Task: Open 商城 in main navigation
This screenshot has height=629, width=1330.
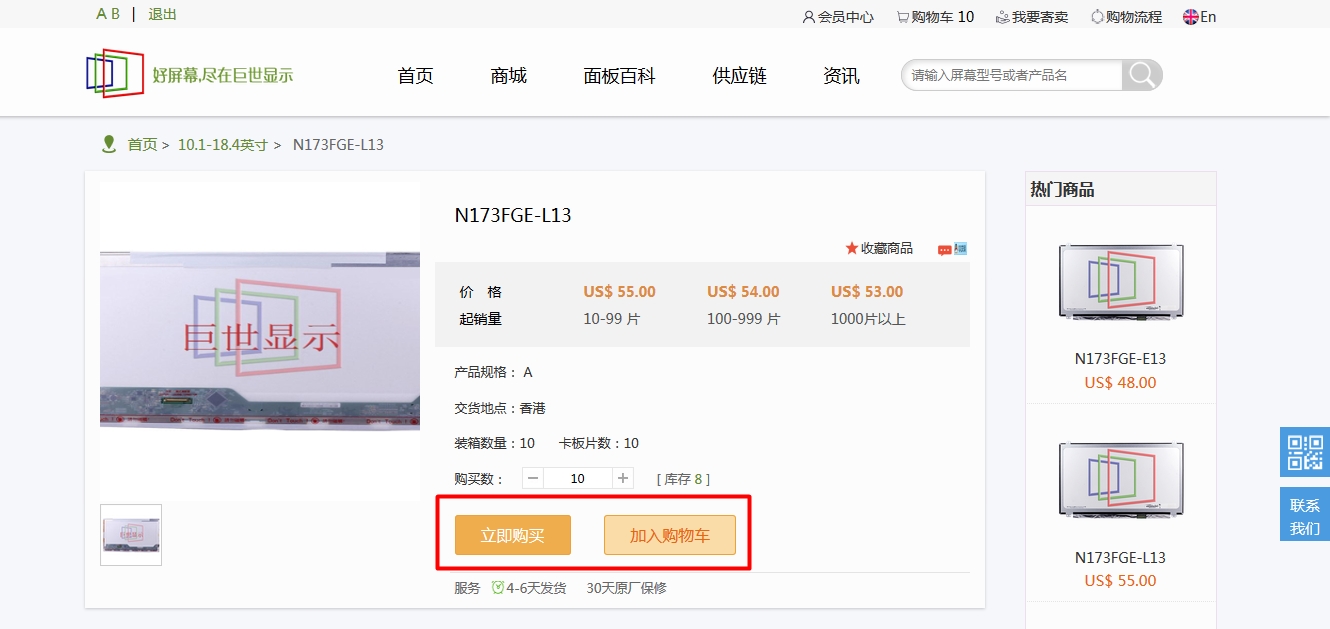Action: click(x=508, y=75)
